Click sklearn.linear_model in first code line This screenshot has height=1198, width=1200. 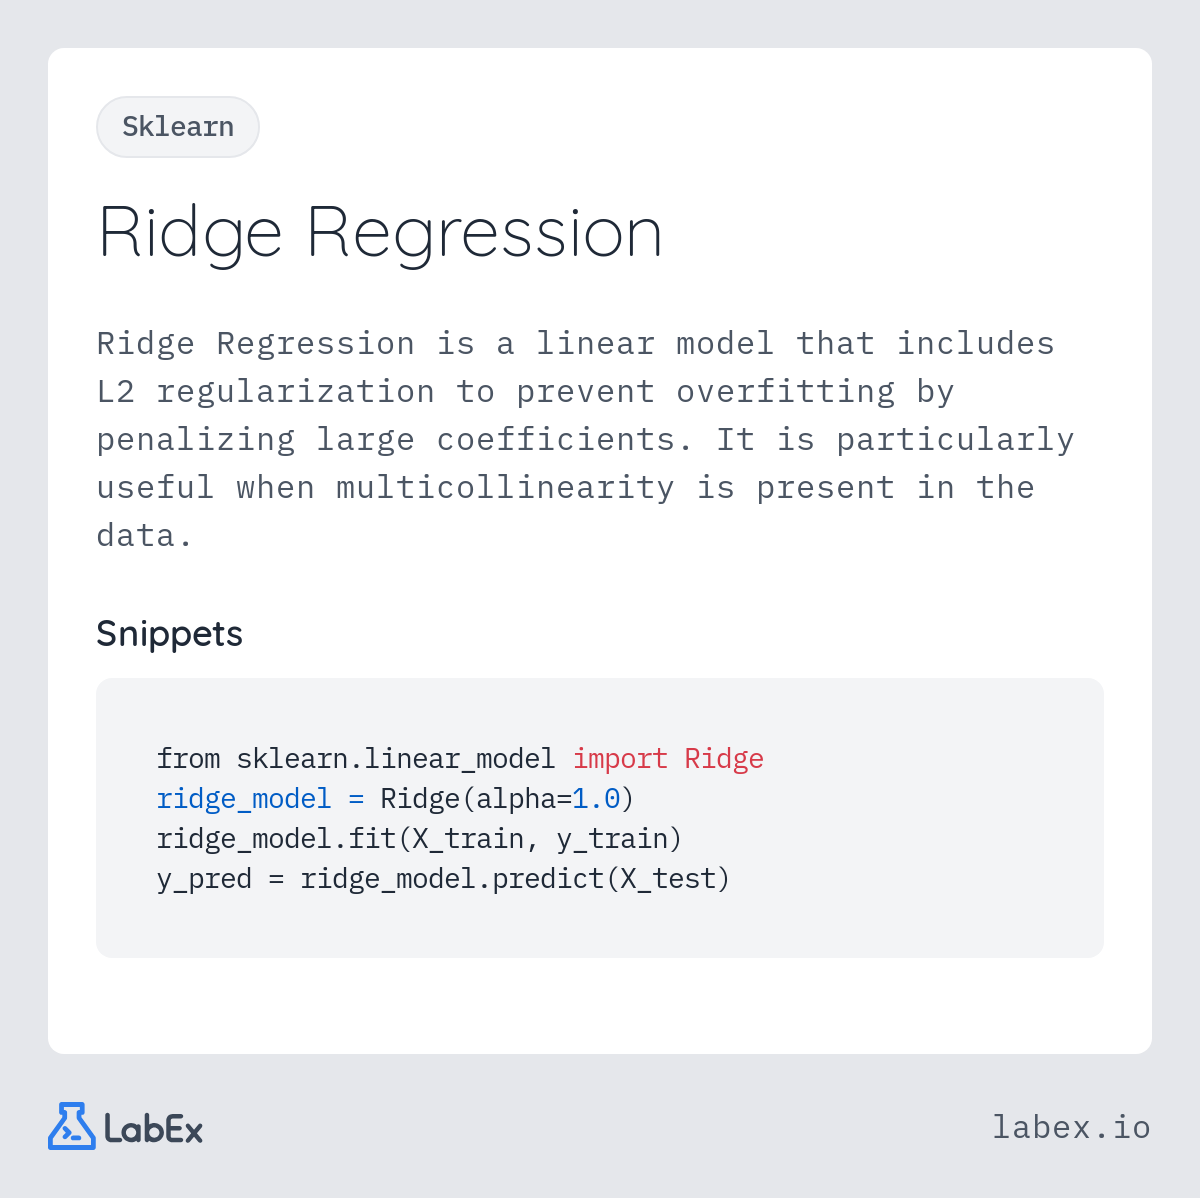396,759
